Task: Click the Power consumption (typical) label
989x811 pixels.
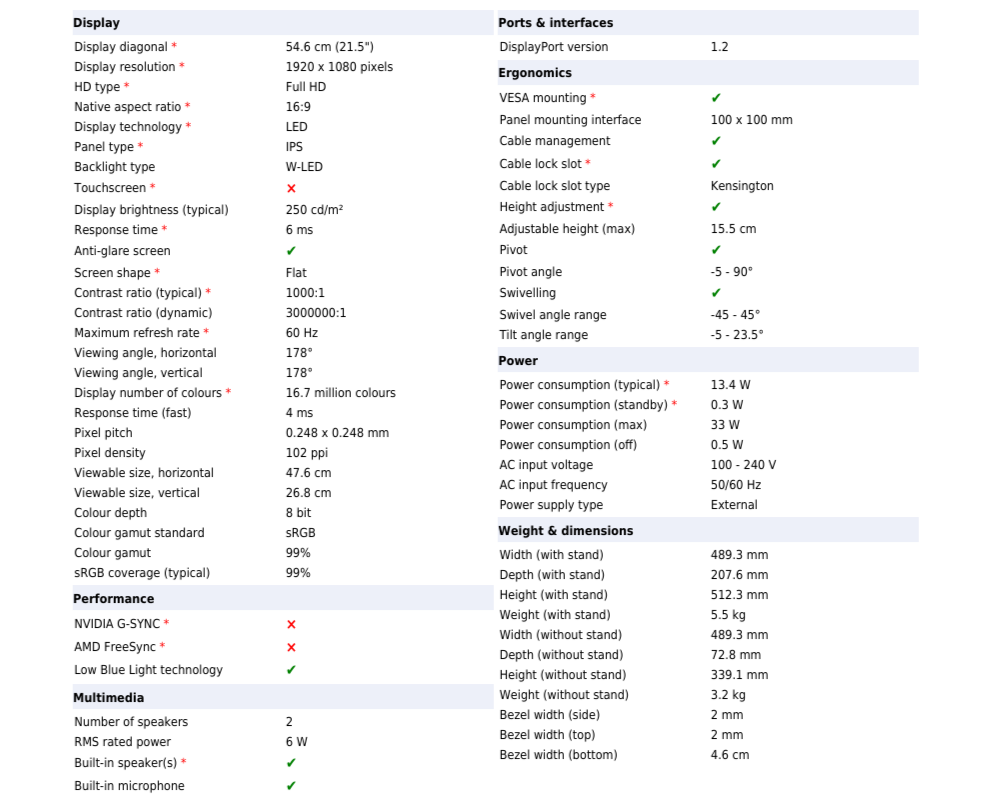Action: (x=580, y=385)
